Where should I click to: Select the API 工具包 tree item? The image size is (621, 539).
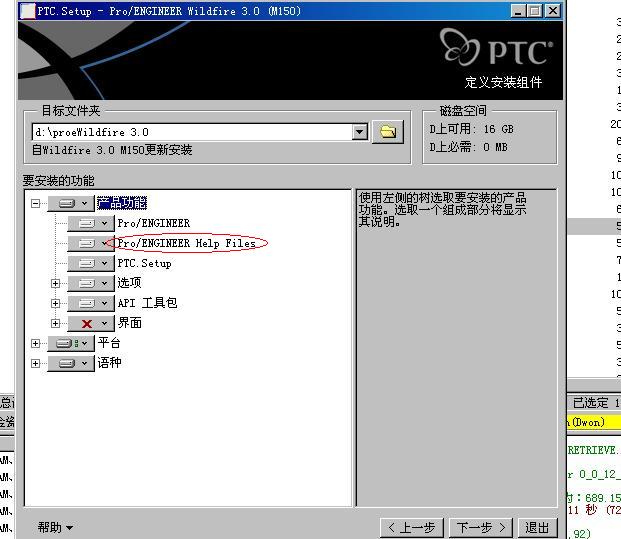(x=147, y=303)
